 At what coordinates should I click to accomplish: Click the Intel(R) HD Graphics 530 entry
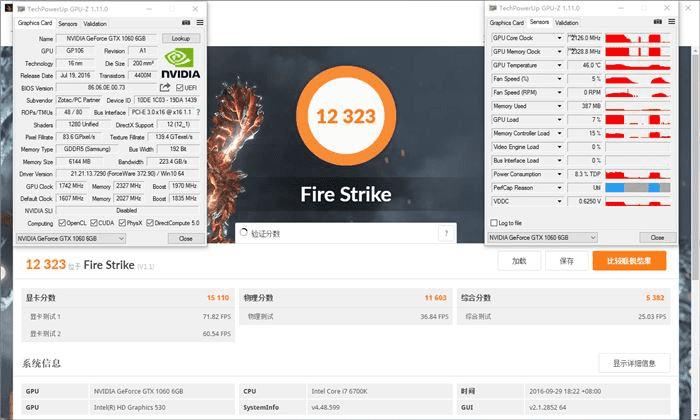tap(129, 407)
